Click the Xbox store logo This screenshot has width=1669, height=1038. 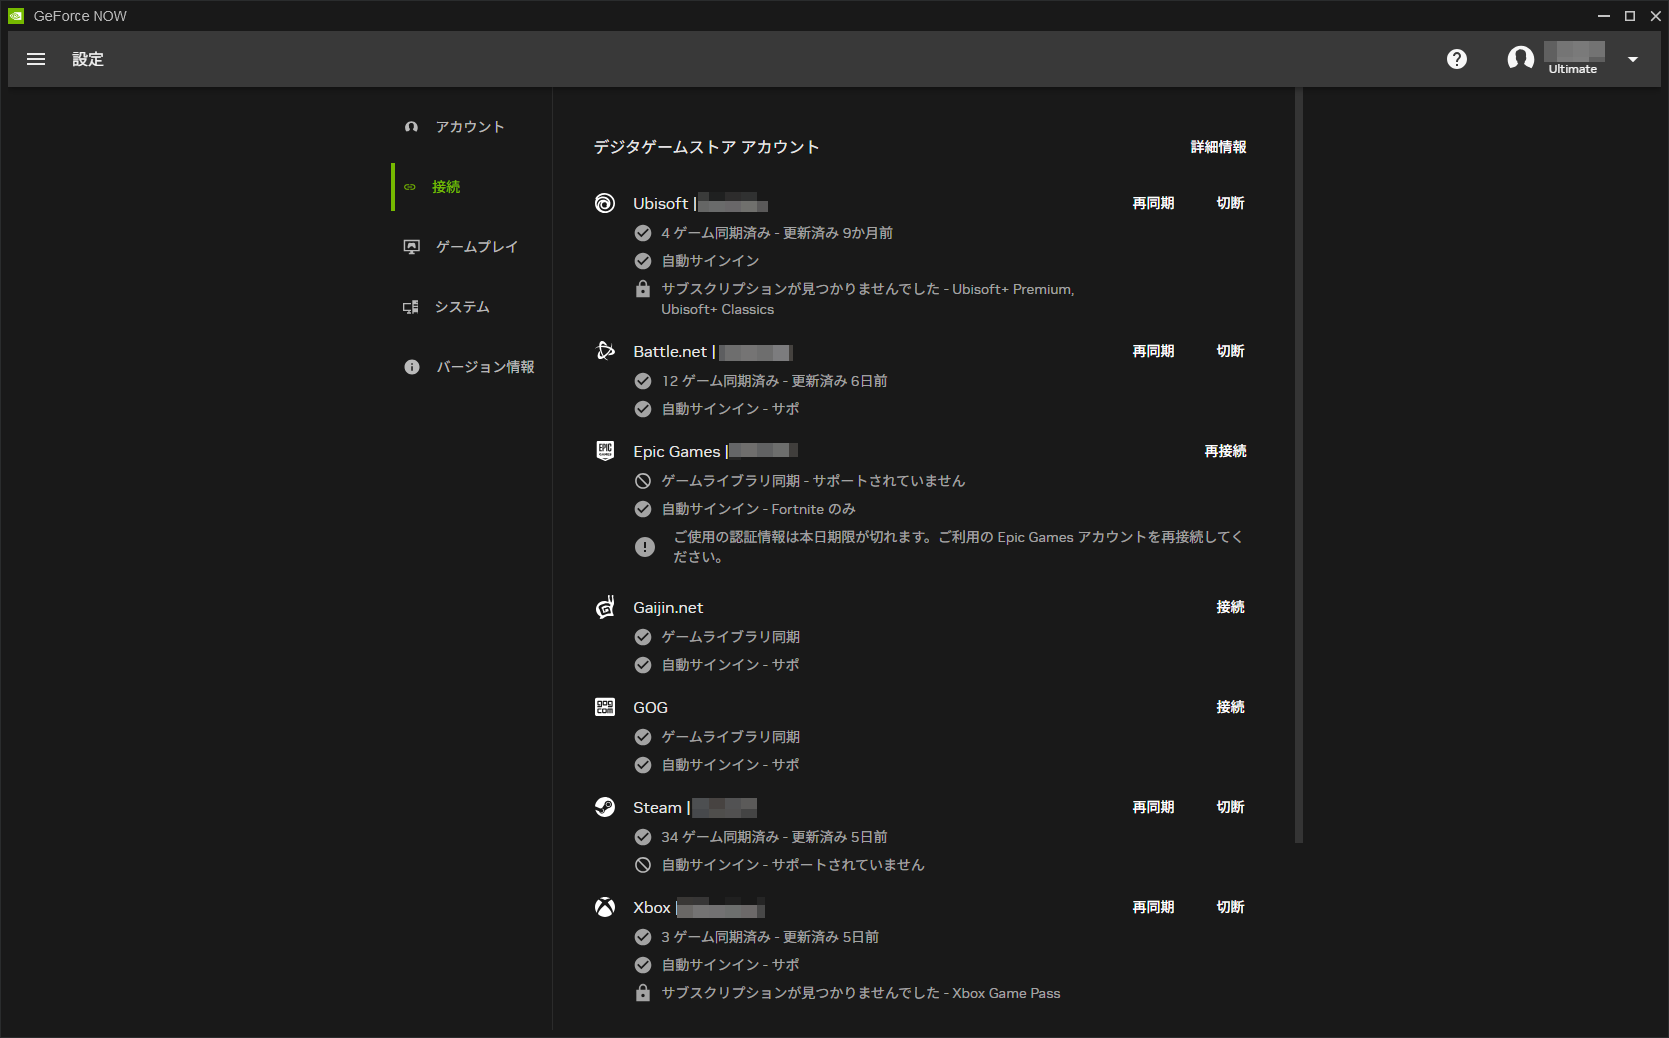(x=605, y=907)
